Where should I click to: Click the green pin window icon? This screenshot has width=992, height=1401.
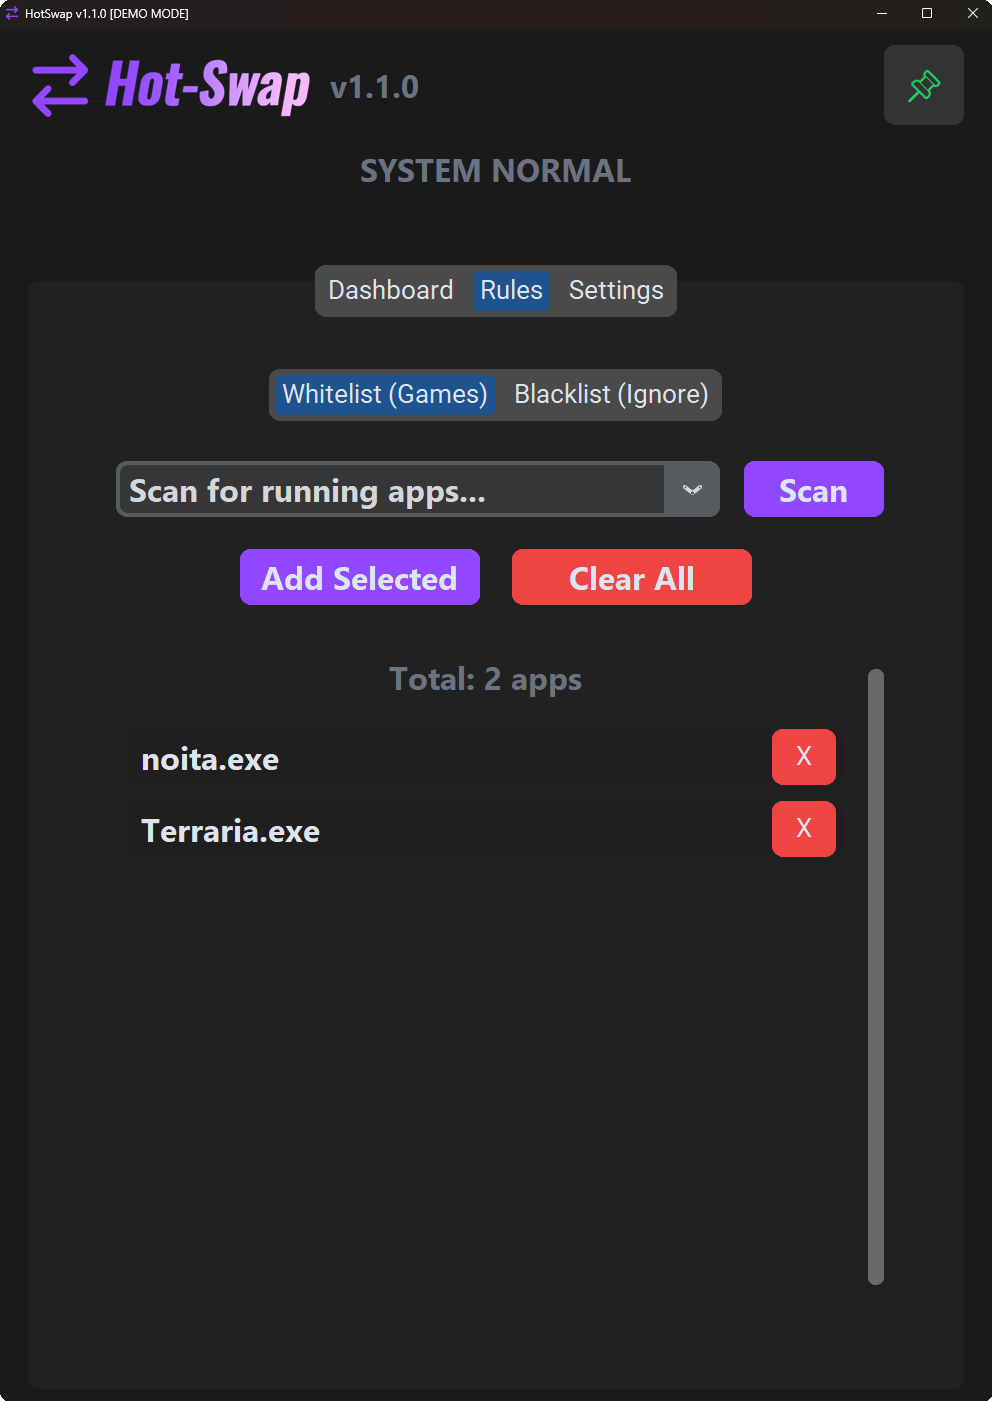[924, 86]
